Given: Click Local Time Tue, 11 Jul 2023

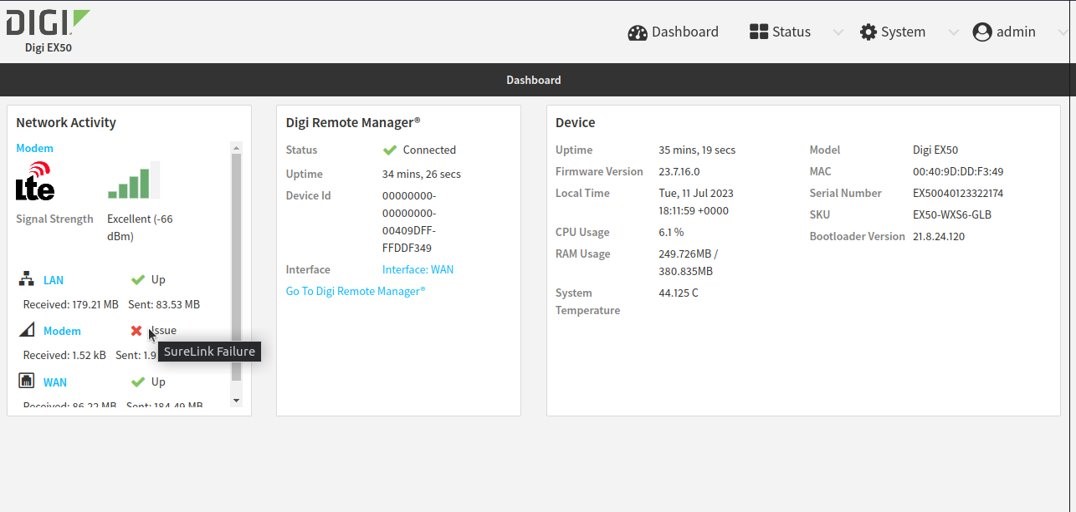Looking at the screenshot, I should [x=696, y=202].
